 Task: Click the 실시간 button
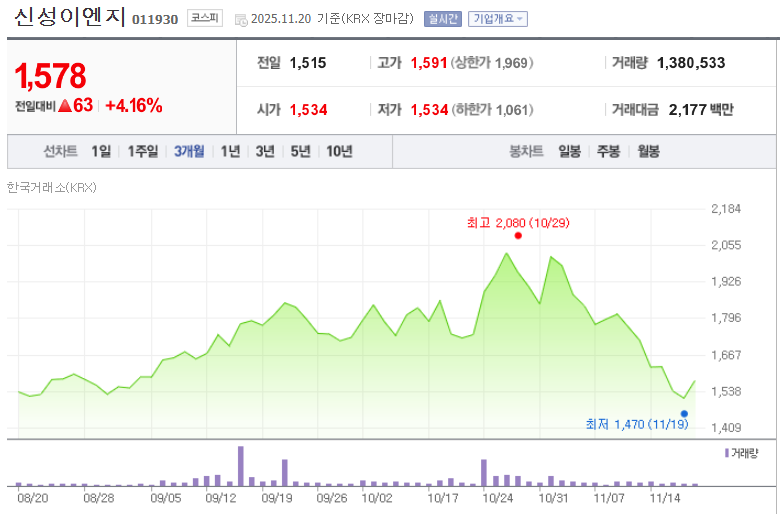pyautogui.click(x=443, y=19)
